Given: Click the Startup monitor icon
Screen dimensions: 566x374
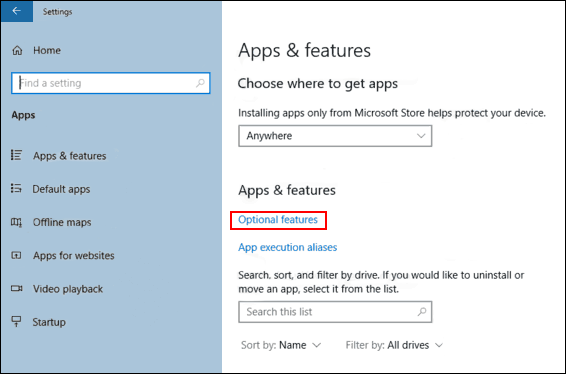Looking at the screenshot, I should [x=16, y=321].
